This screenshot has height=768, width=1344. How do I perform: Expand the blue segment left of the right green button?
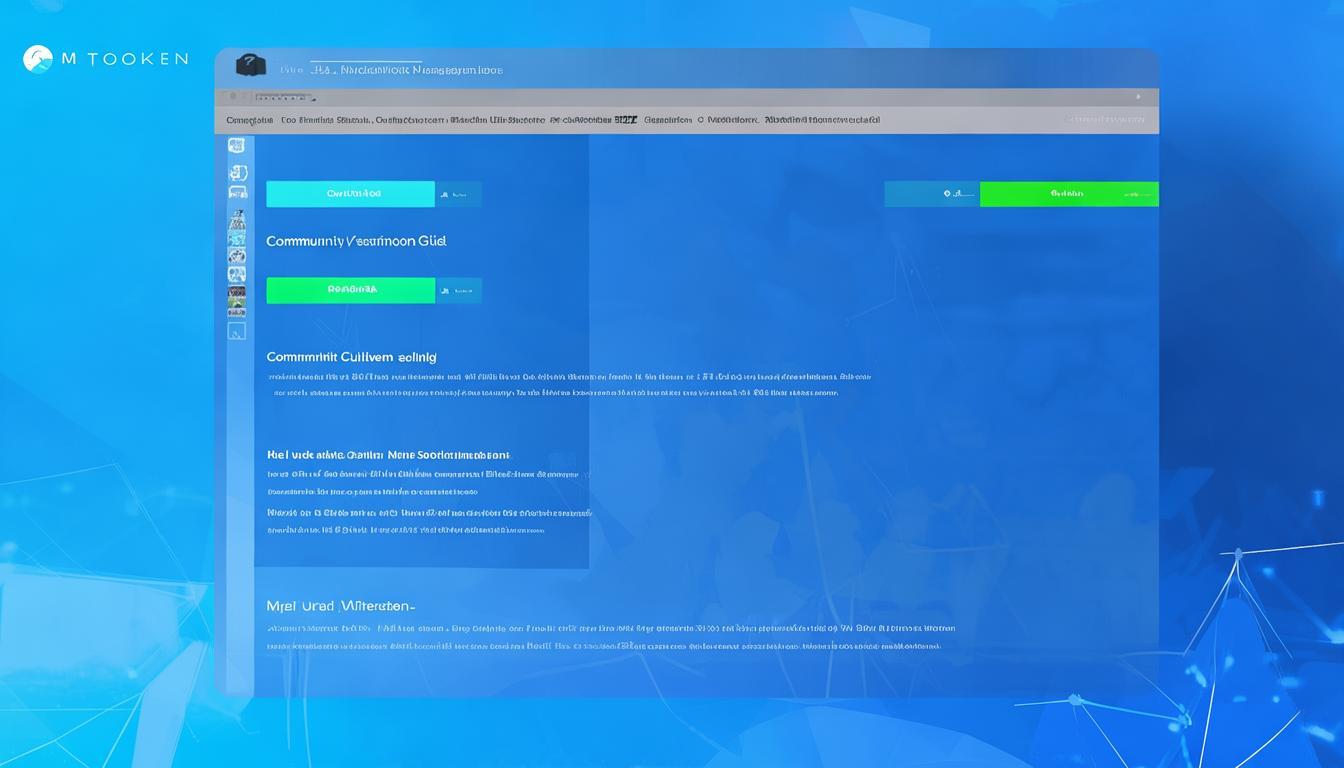[x=932, y=194]
